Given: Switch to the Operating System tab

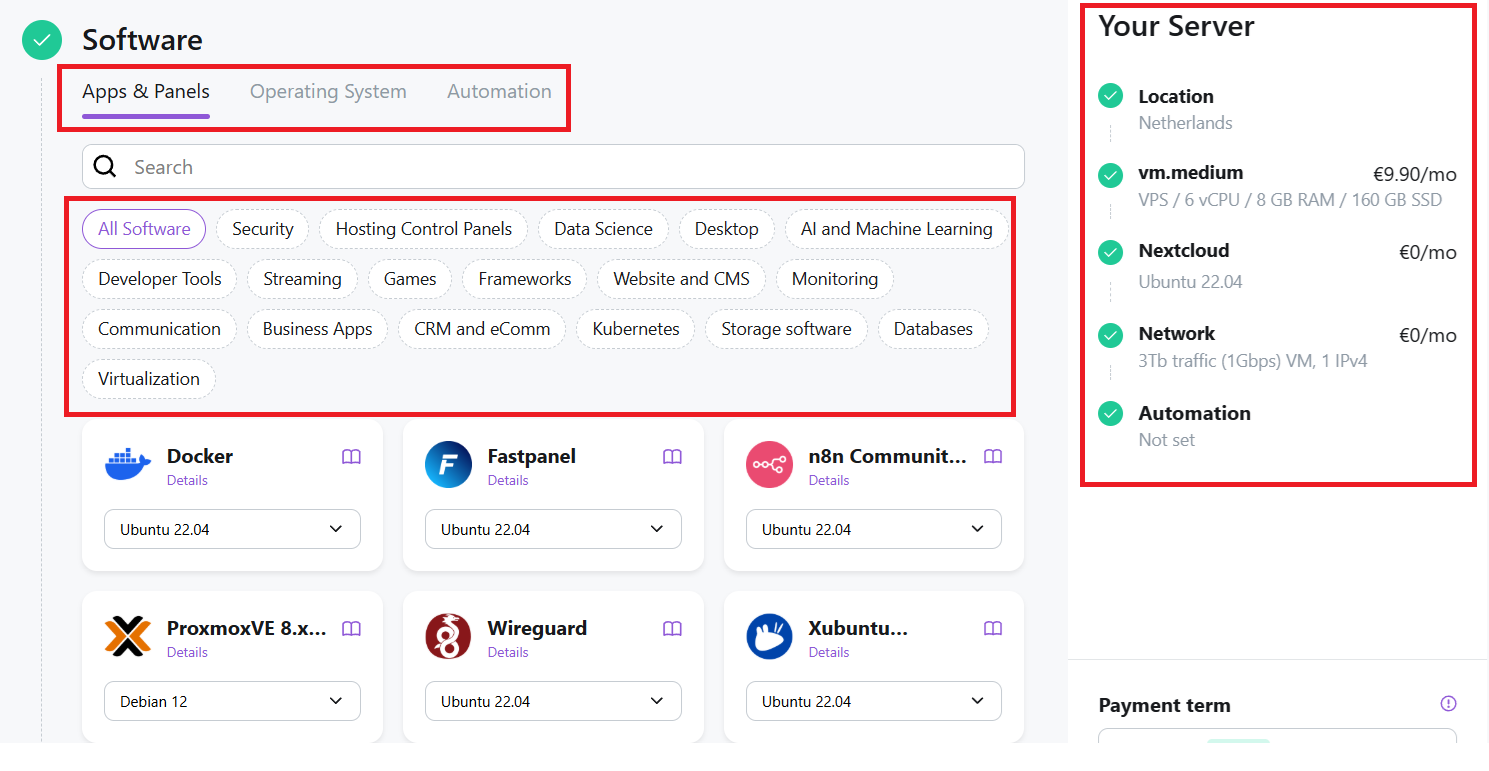Looking at the screenshot, I should 328,92.
